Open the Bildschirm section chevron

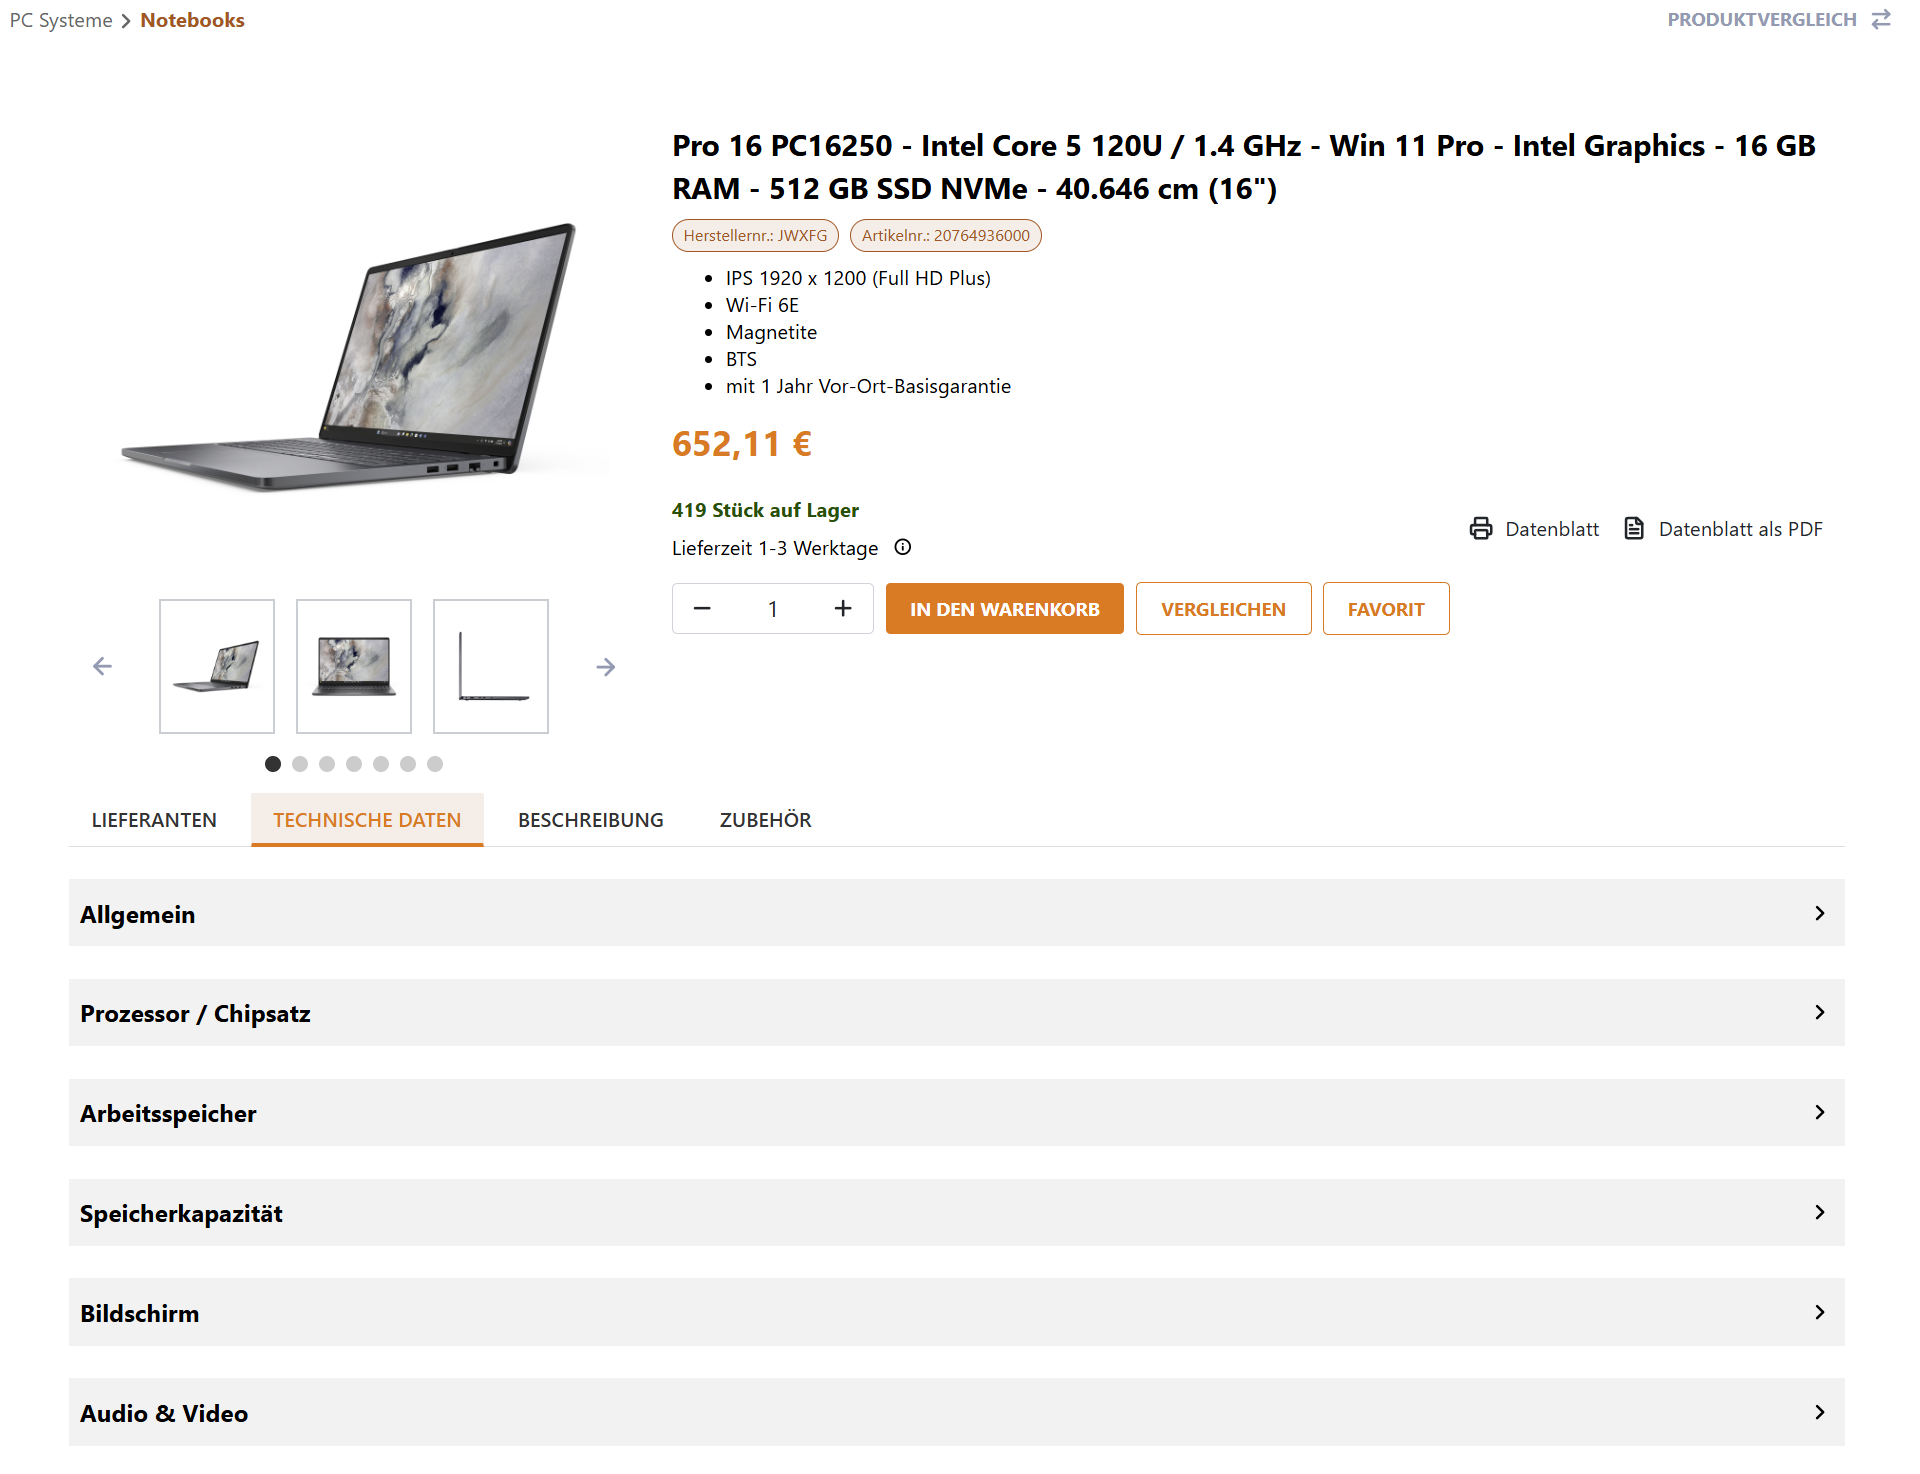click(1820, 1312)
